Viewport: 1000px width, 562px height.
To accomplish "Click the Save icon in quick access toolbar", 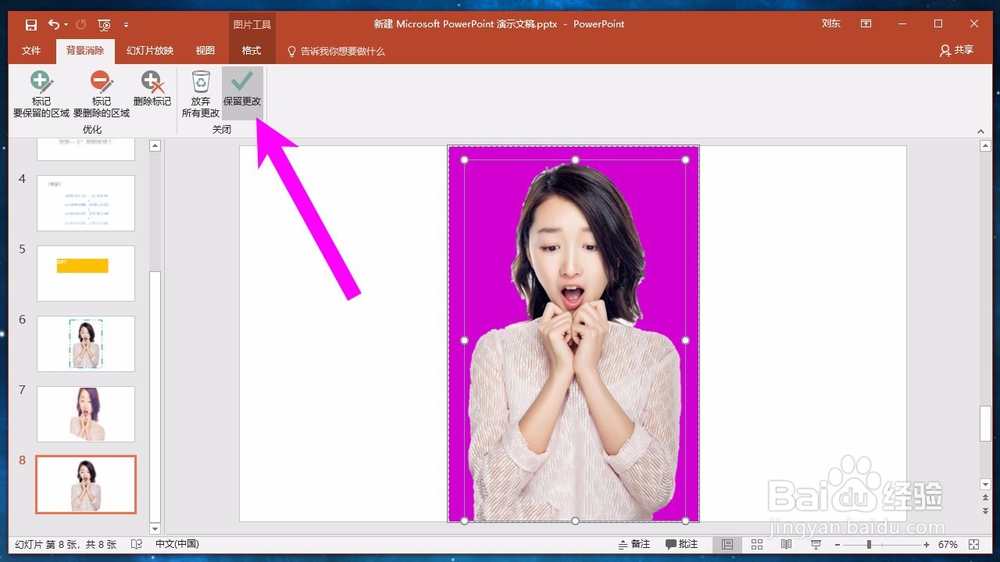I will pyautogui.click(x=31, y=25).
